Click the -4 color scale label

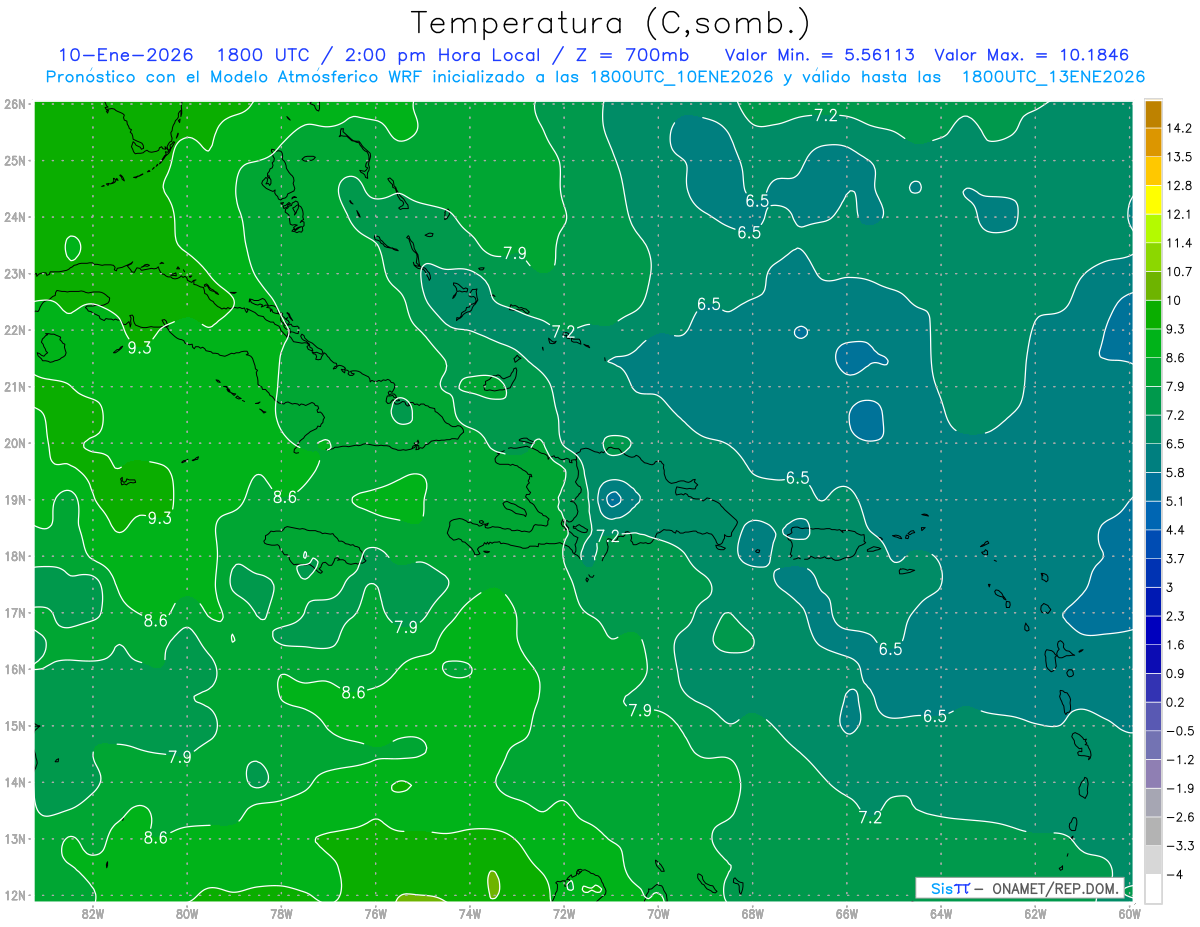pyautogui.click(x=1174, y=874)
